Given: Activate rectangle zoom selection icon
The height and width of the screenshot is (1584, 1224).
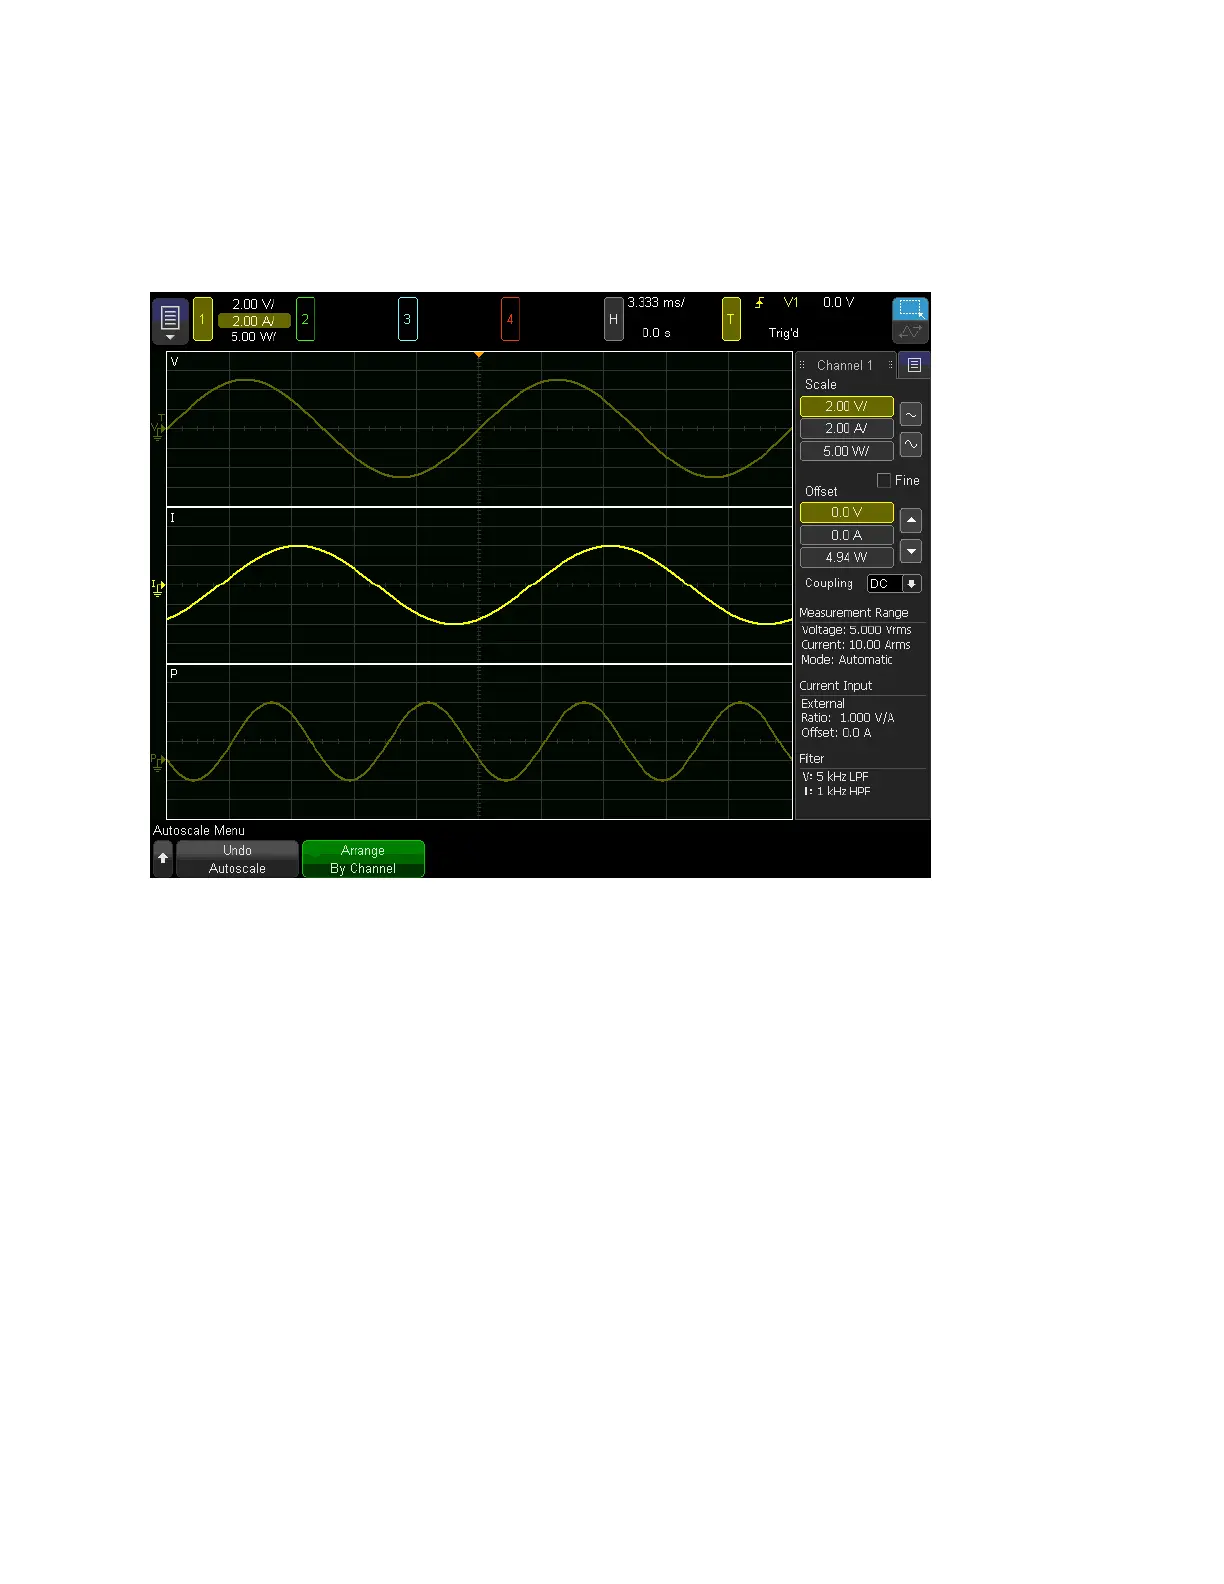Looking at the screenshot, I should (x=910, y=308).
